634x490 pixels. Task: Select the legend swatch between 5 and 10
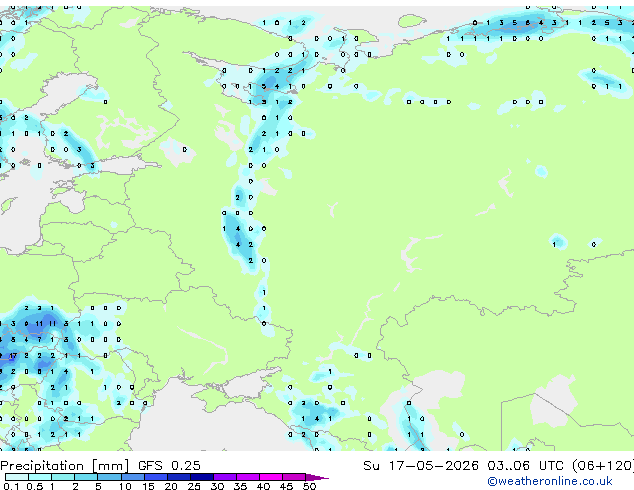point(109,477)
